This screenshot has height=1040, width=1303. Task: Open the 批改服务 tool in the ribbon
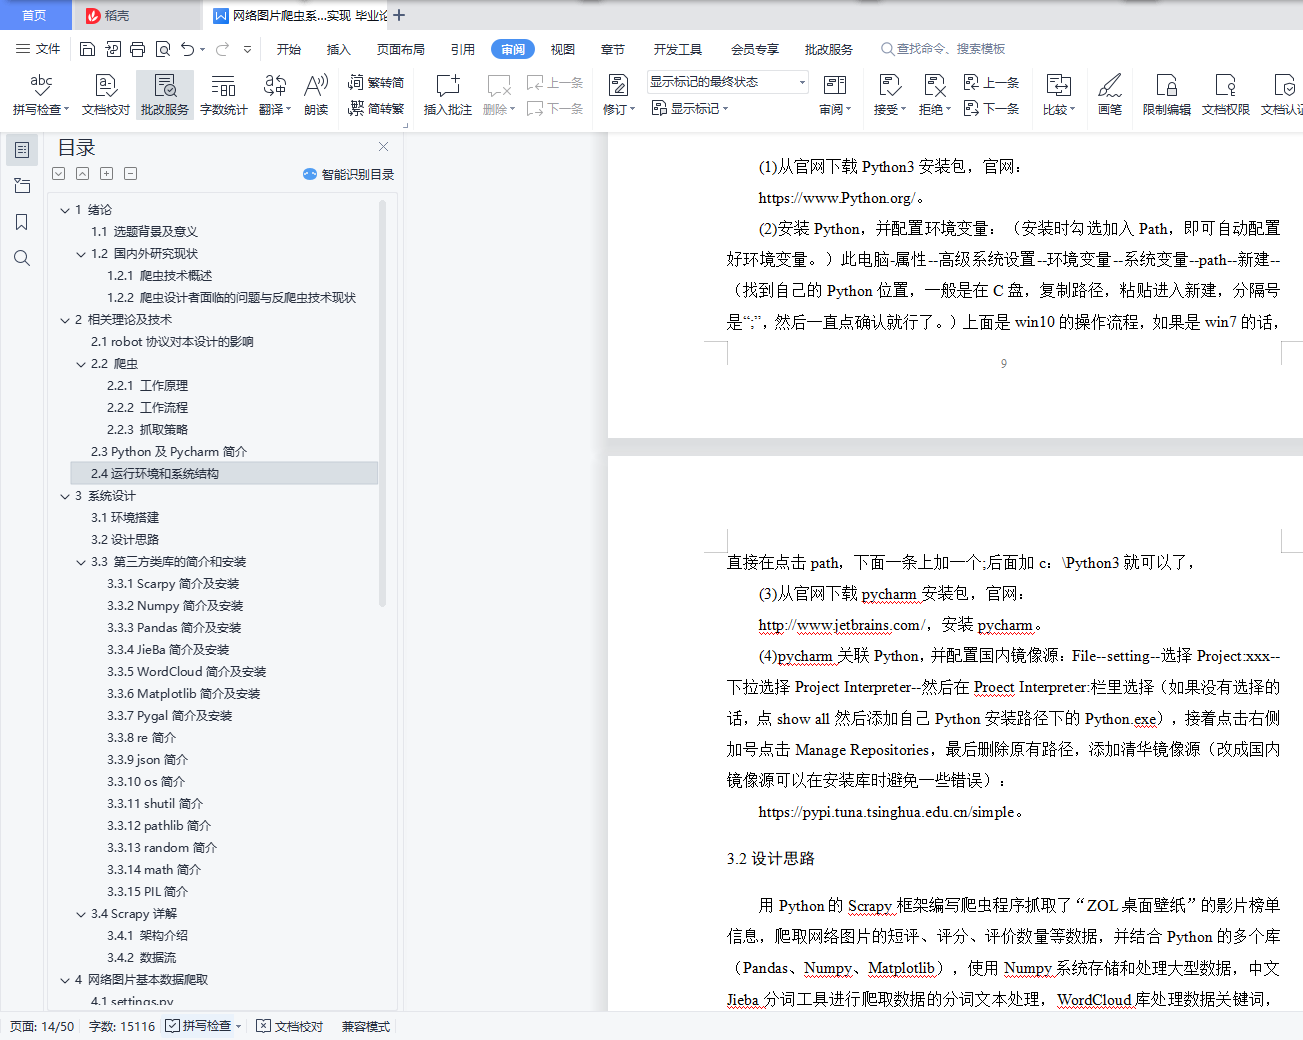(x=164, y=94)
